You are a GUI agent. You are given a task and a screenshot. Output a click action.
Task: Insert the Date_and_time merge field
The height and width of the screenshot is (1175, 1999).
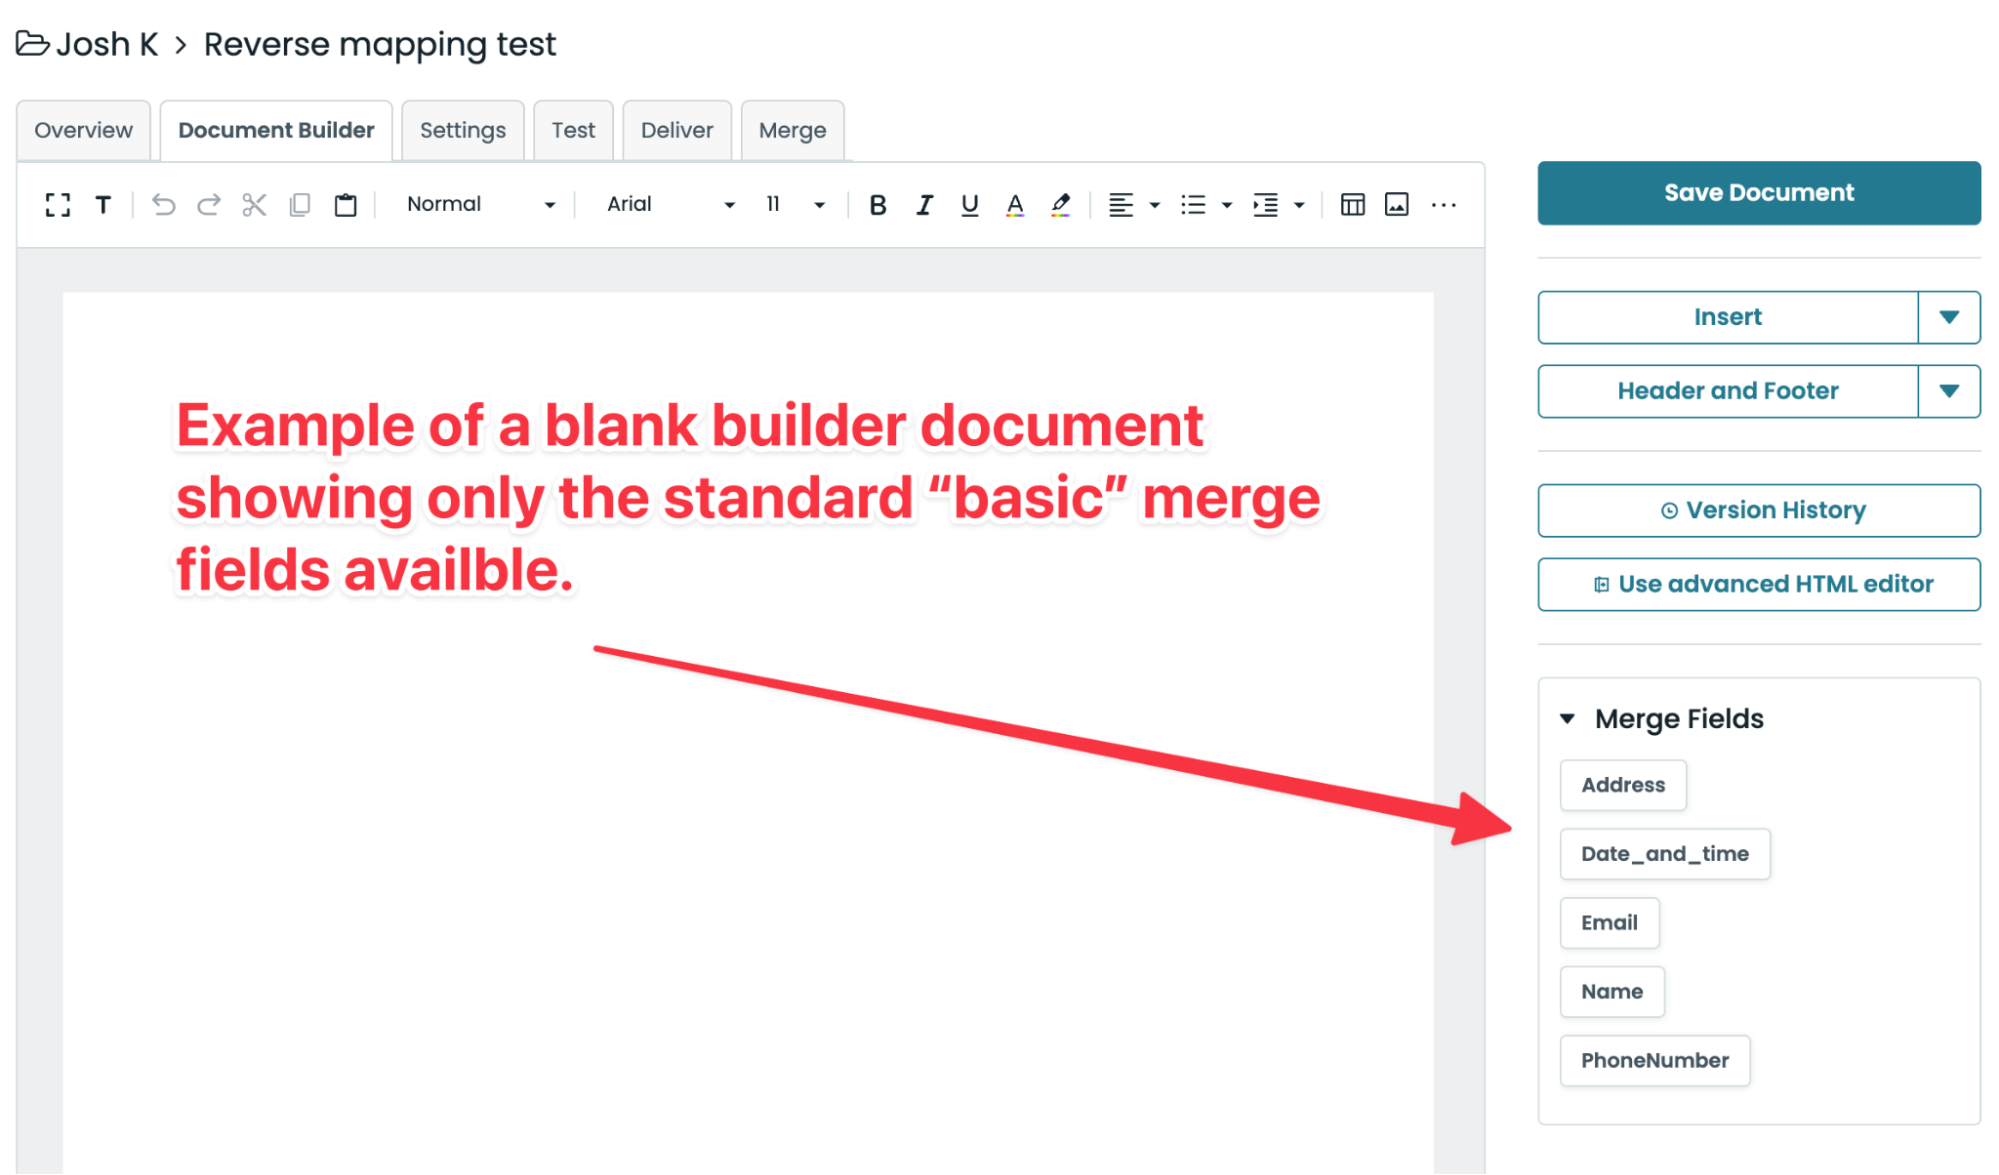click(1664, 854)
